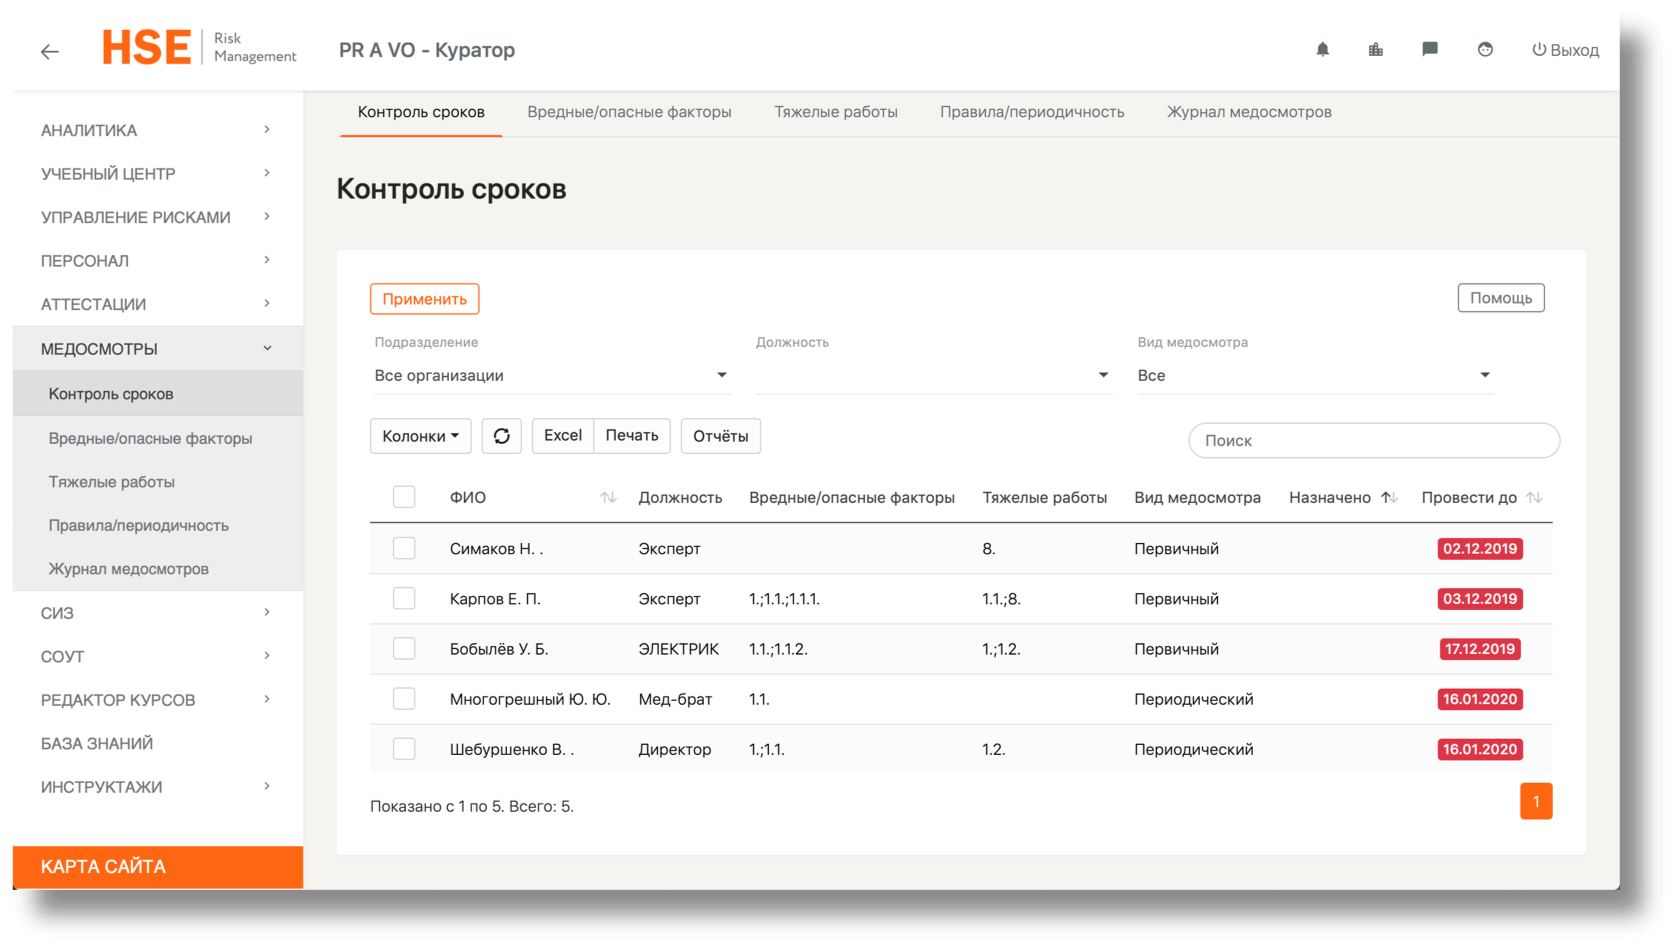Expand the Колонки dropdown button
Image resolution: width=1674 pixels, height=945 pixels.
point(420,436)
